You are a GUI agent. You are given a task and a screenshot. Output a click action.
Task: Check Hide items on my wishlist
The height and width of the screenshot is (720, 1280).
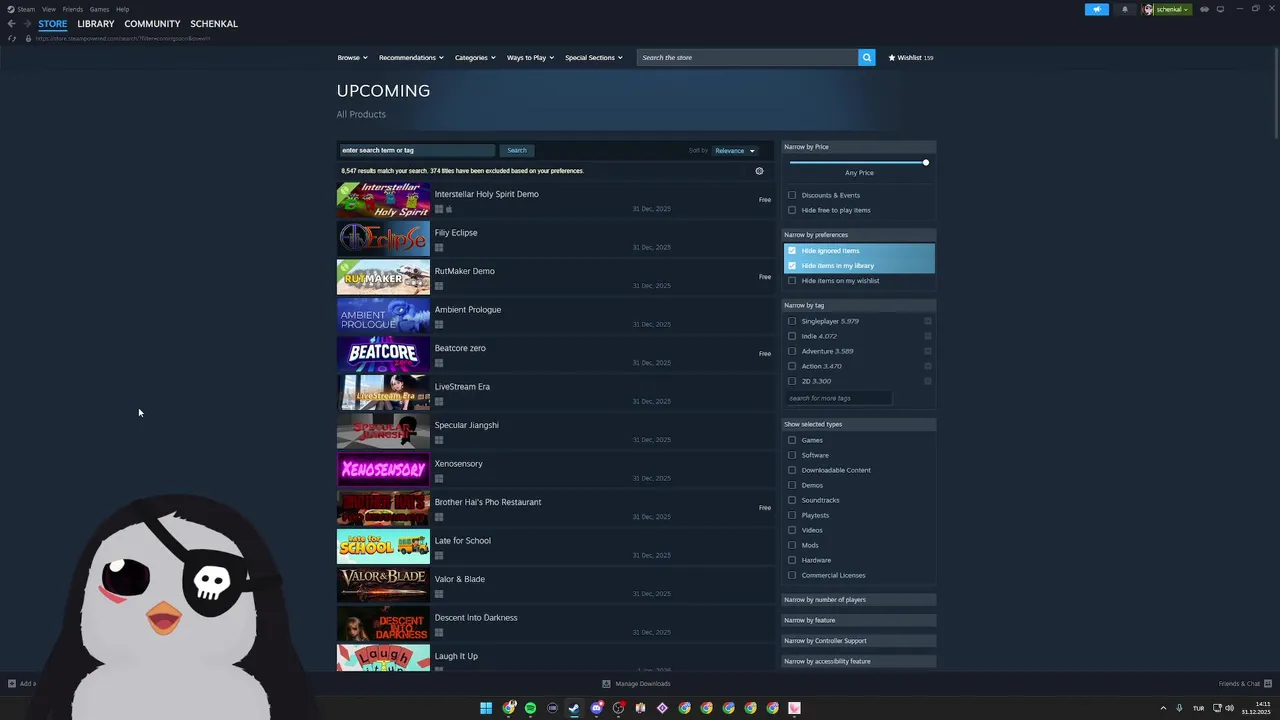(x=792, y=281)
